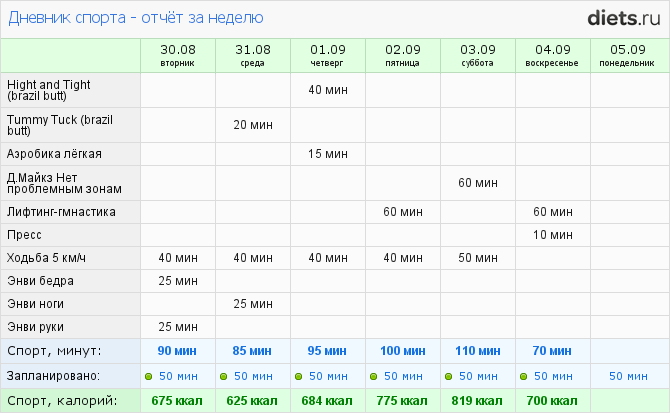670x413 pixels.
Task: Click 10 мин Пресс cell on 04.09
Action: [x=553, y=235]
